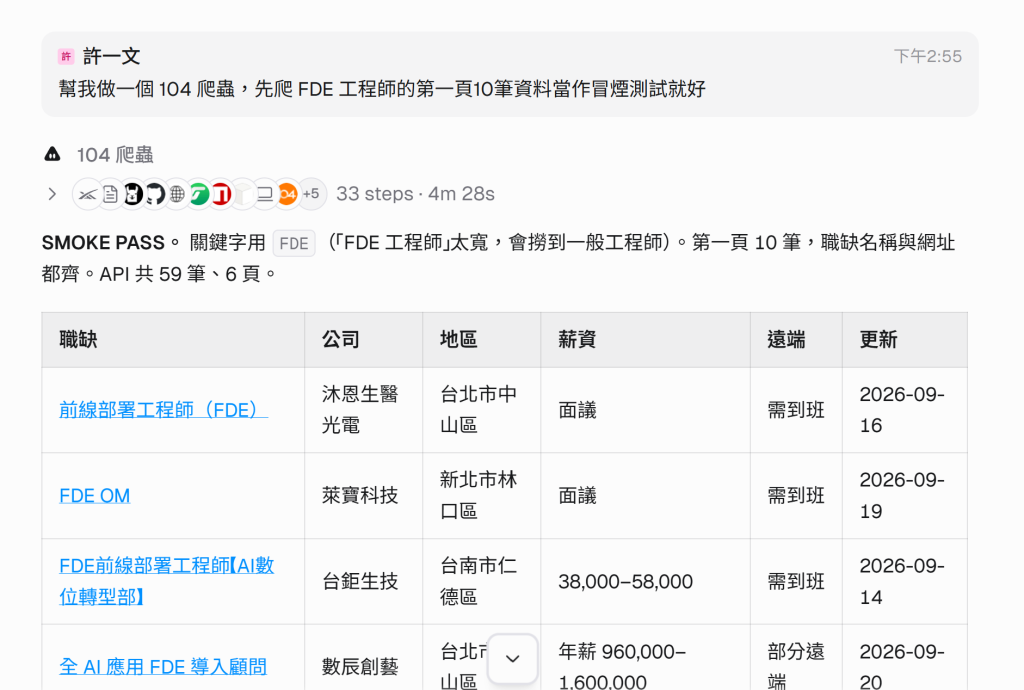Click the laptop step icon
The image size is (1024, 690).
[x=264, y=194]
